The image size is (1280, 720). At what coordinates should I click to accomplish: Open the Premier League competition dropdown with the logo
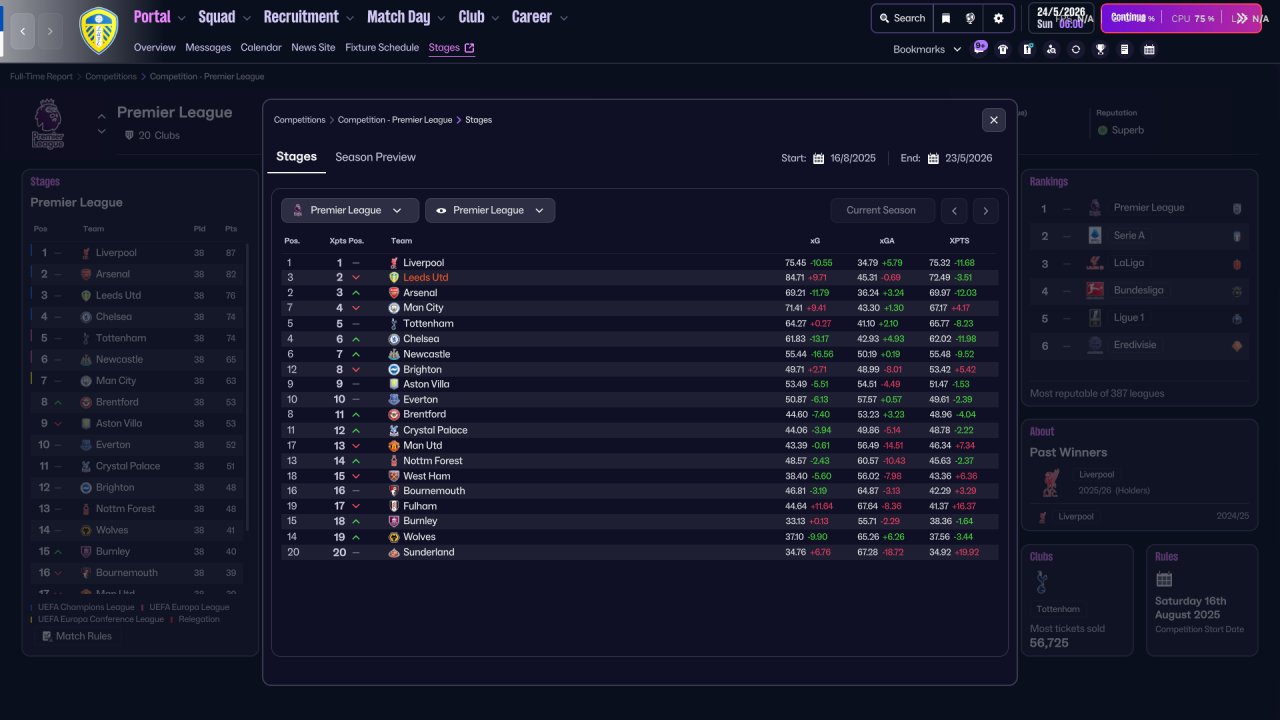350,210
